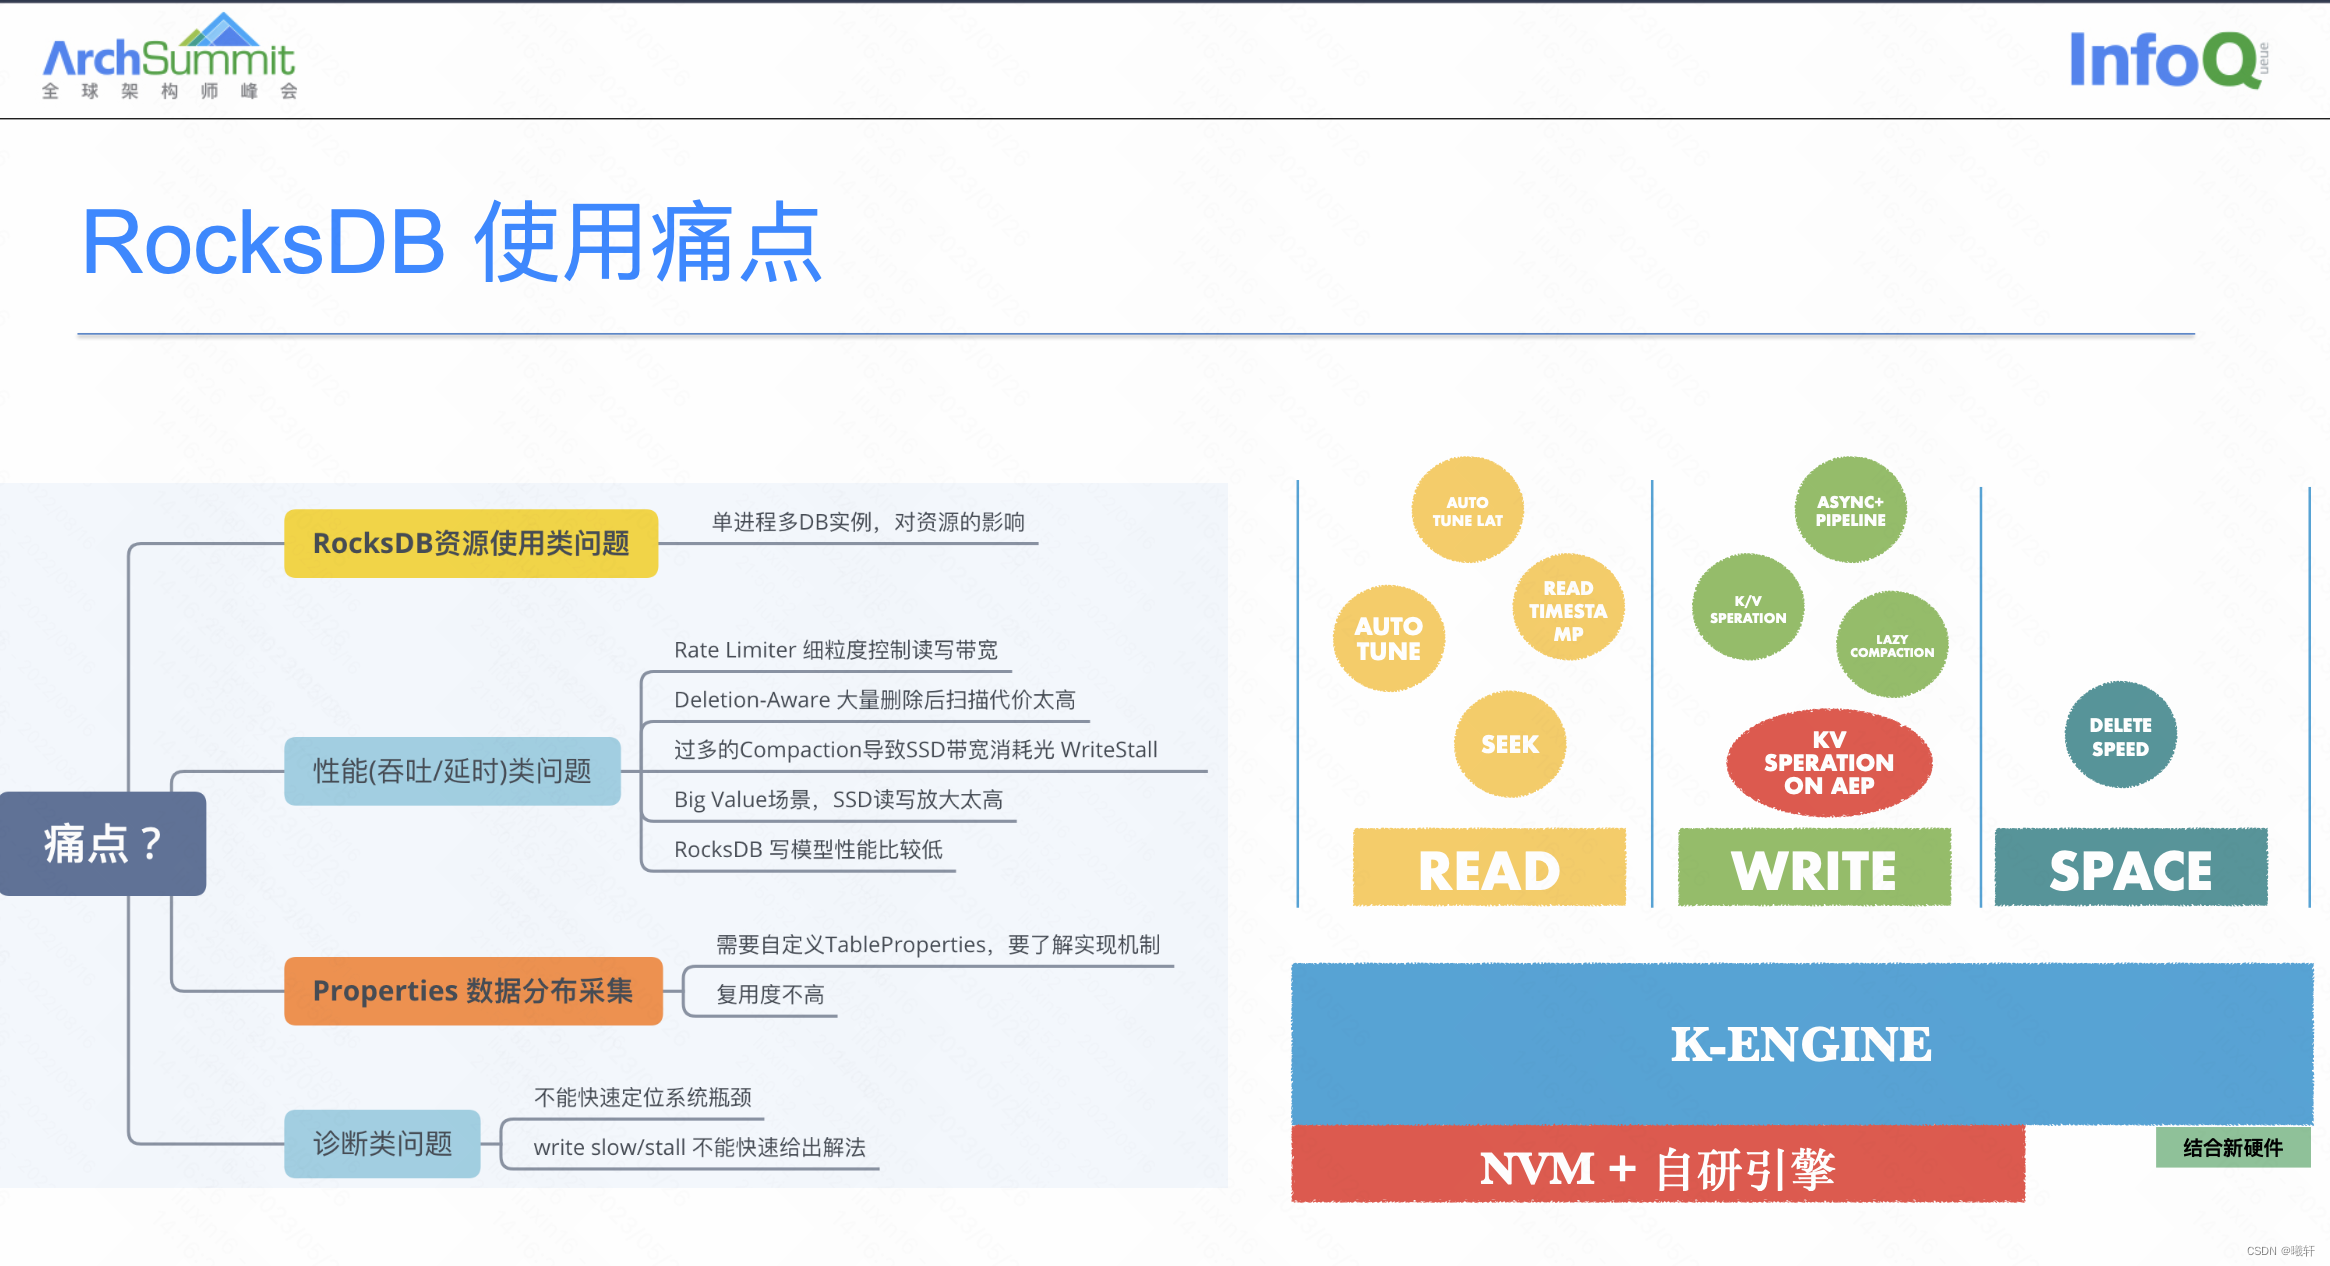Click the InfoQ logo
Image resolution: width=2330 pixels, height=1266 pixels.
(2168, 60)
